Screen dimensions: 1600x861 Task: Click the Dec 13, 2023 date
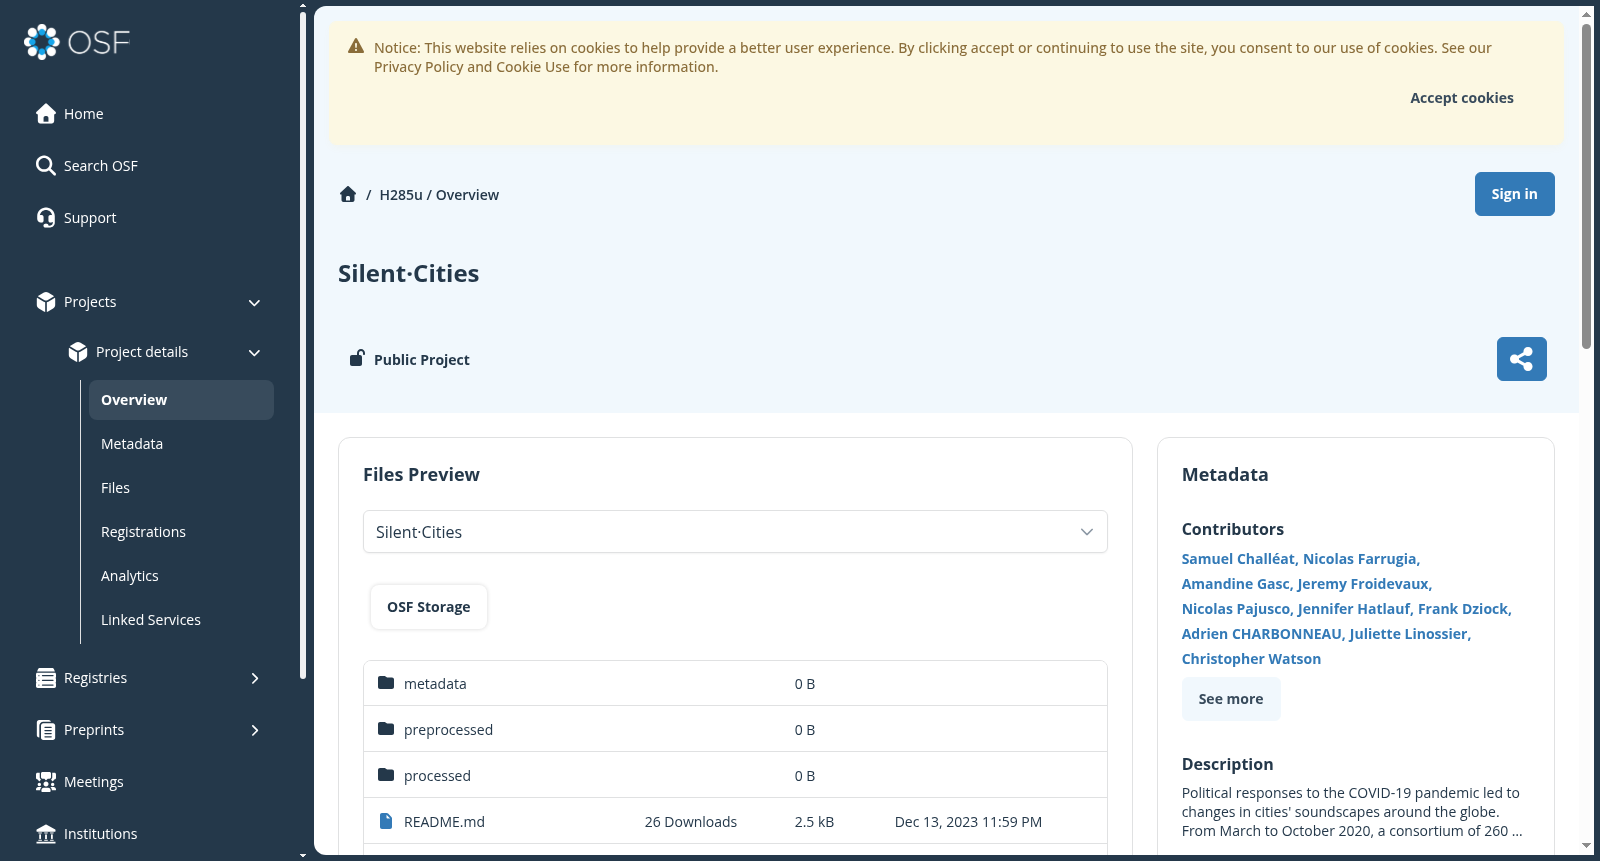point(968,822)
